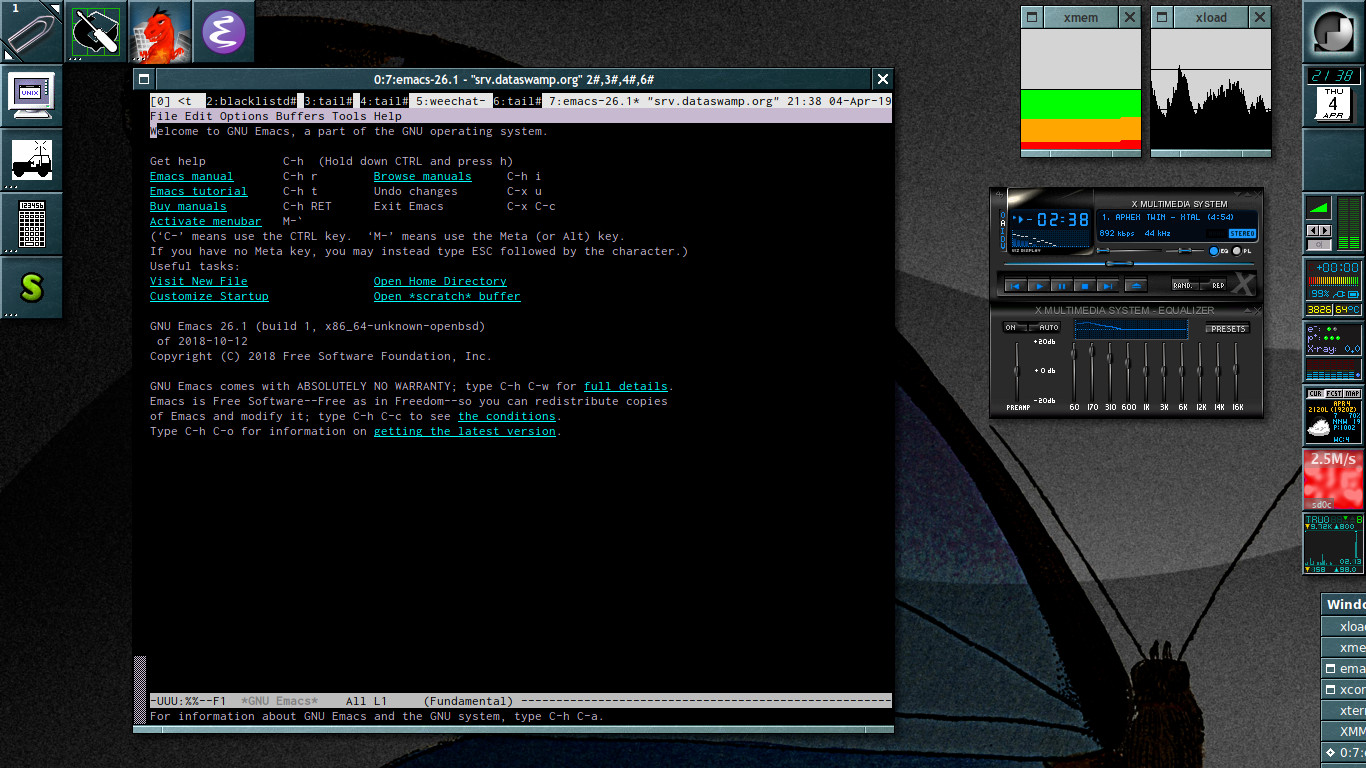Screen dimensions: 1366x768
Task: Click the Open Home Directory link
Action: pos(440,281)
